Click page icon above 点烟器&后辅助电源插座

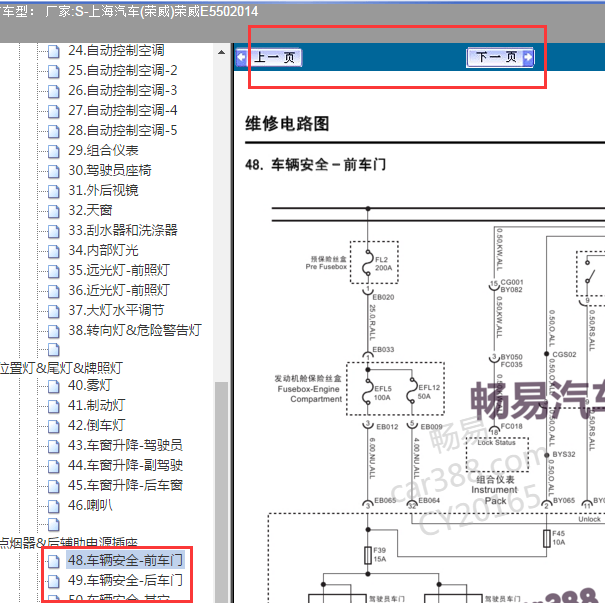click(x=54, y=525)
